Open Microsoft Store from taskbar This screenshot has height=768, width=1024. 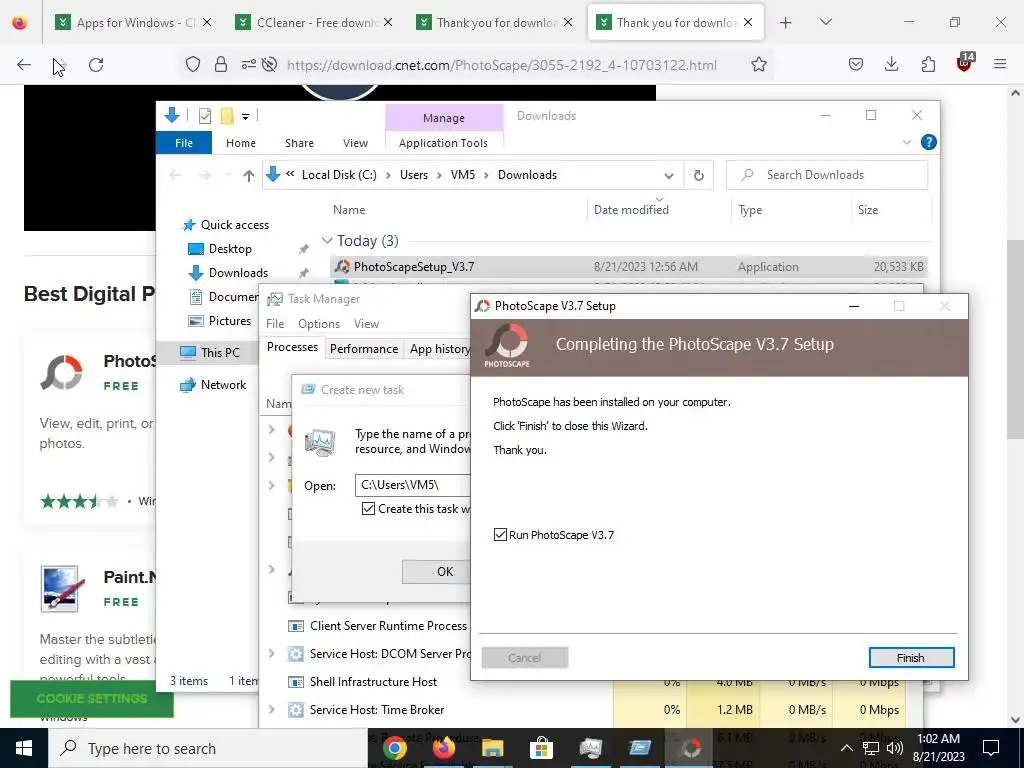tap(541, 748)
